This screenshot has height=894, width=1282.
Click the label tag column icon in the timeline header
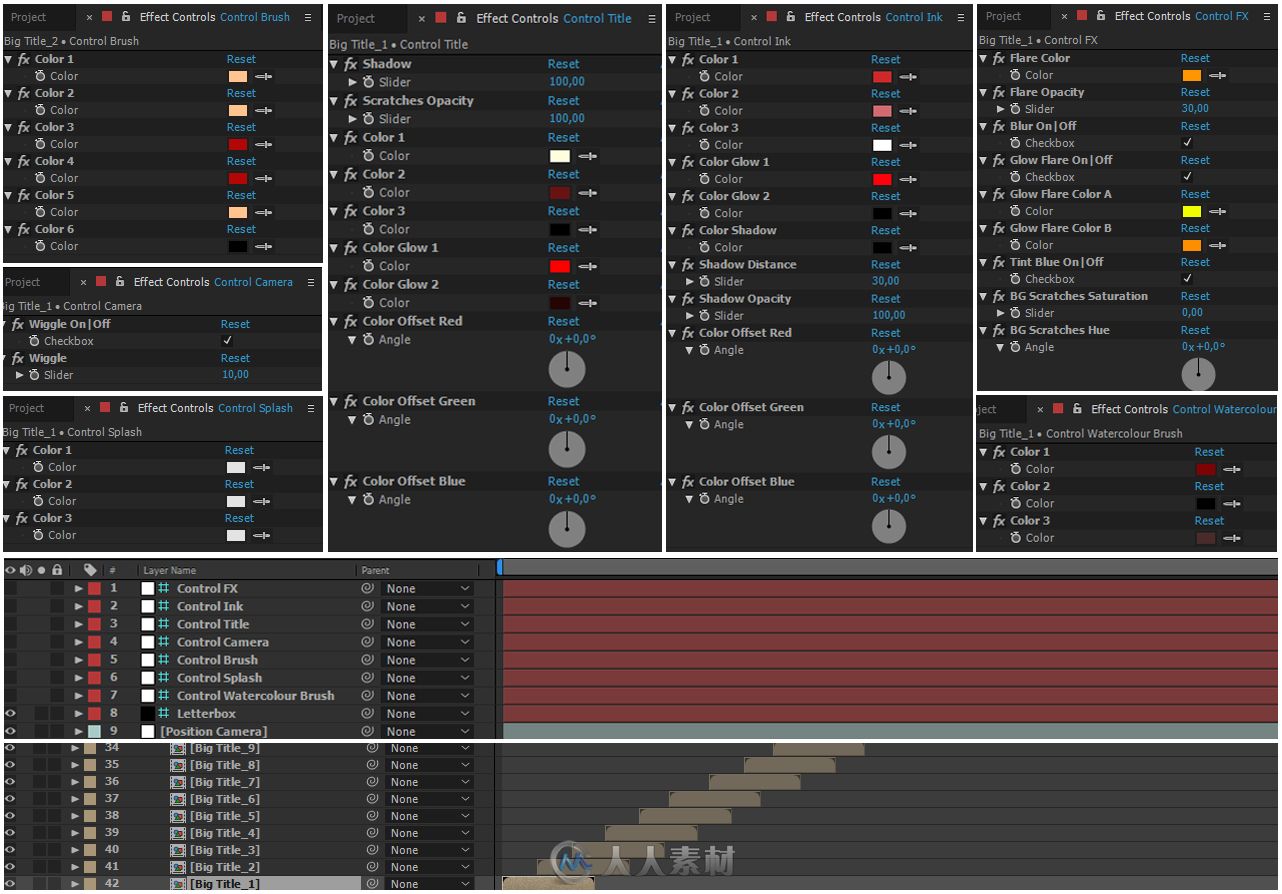click(90, 570)
